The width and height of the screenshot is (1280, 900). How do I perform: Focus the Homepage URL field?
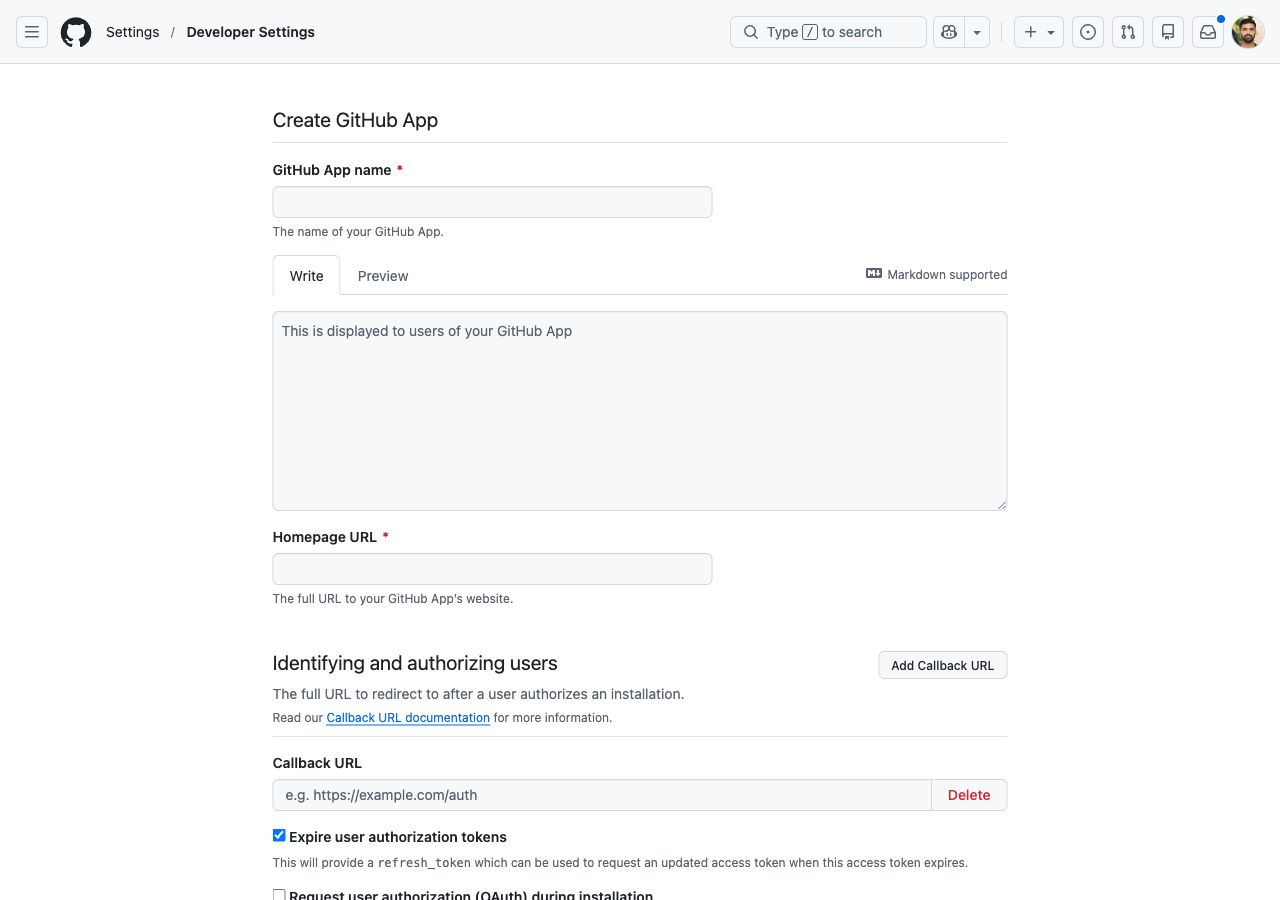(x=492, y=569)
